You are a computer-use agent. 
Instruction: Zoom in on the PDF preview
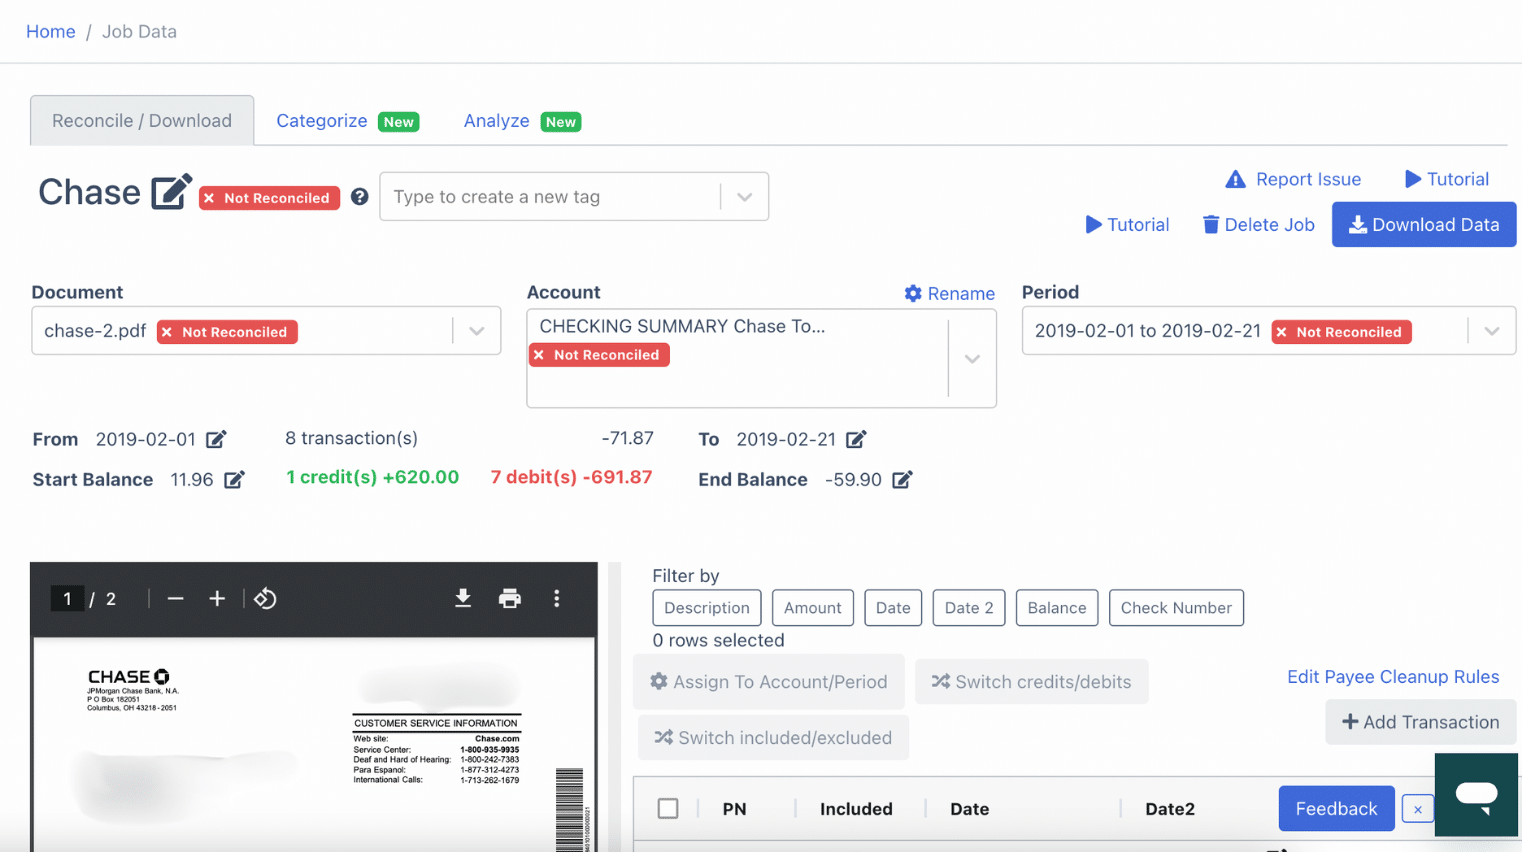pyautogui.click(x=218, y=598)
